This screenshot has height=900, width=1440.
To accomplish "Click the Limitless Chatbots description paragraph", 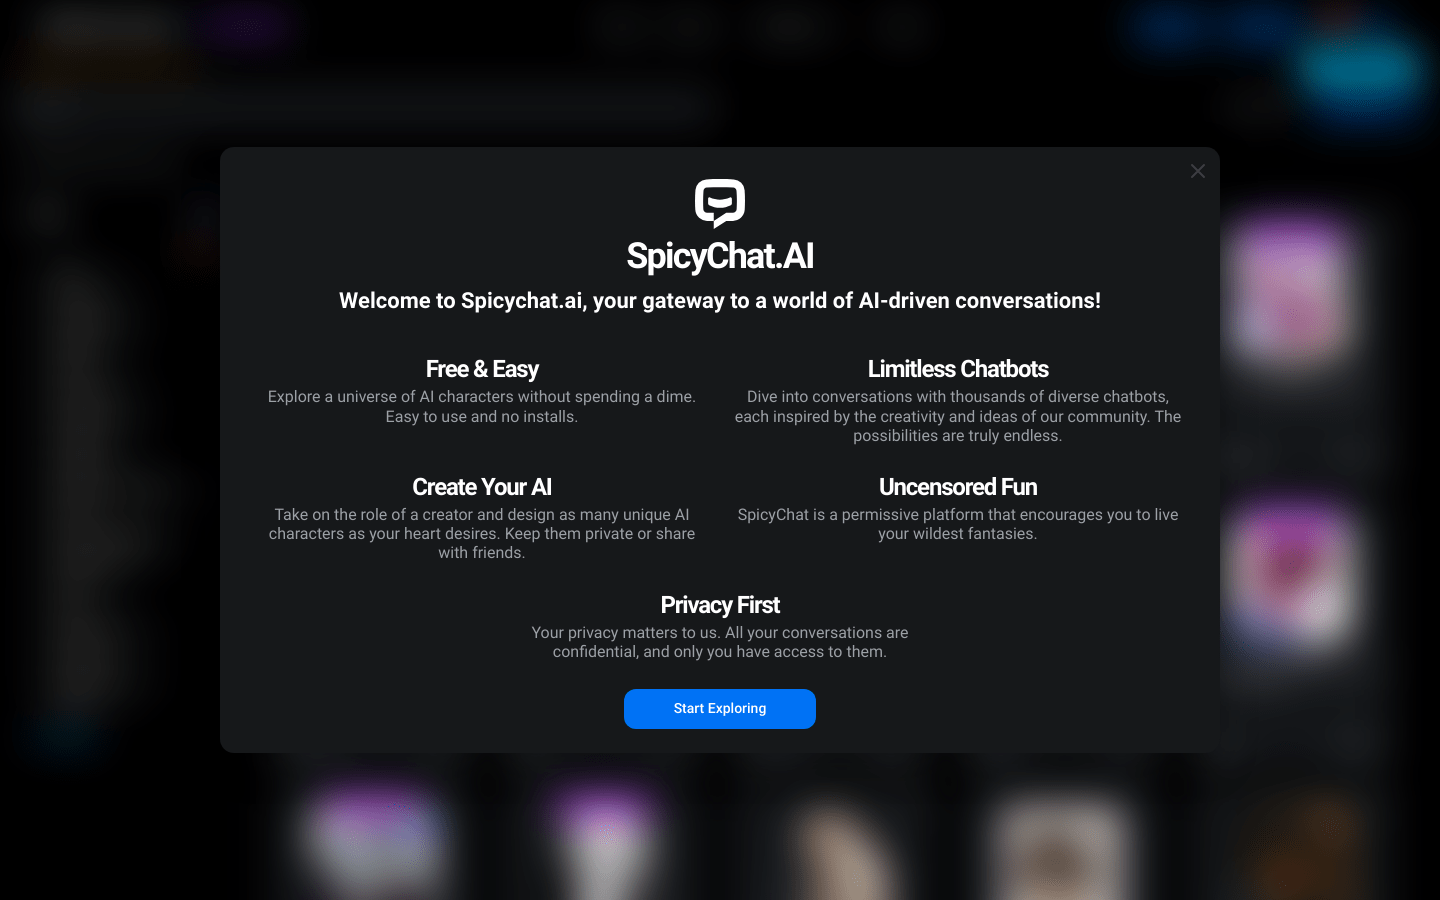I will pos(958,416).
